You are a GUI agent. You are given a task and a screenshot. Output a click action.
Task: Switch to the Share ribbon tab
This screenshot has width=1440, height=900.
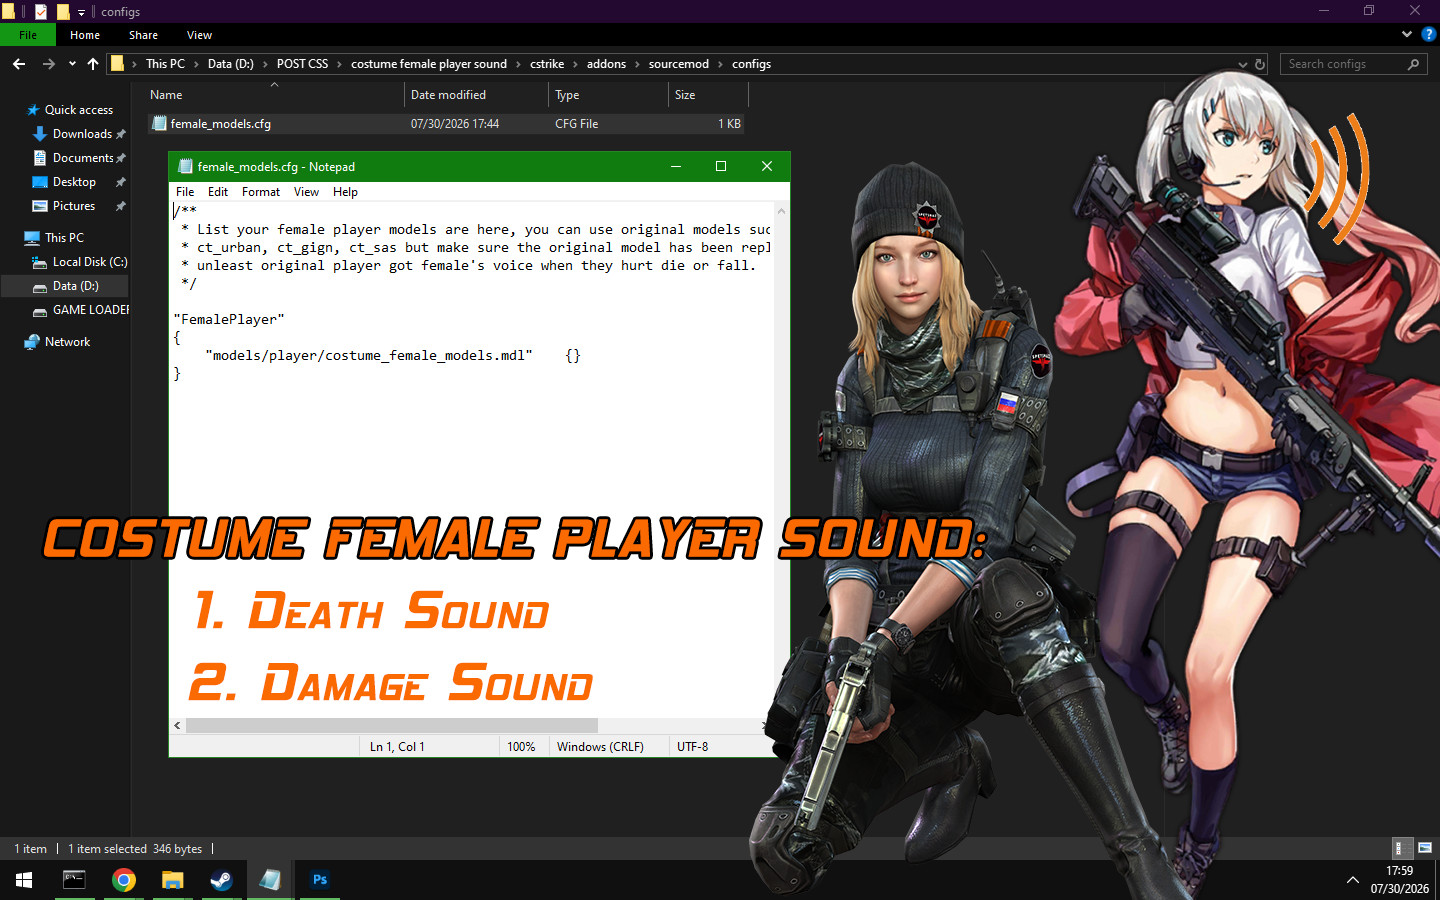143,35
